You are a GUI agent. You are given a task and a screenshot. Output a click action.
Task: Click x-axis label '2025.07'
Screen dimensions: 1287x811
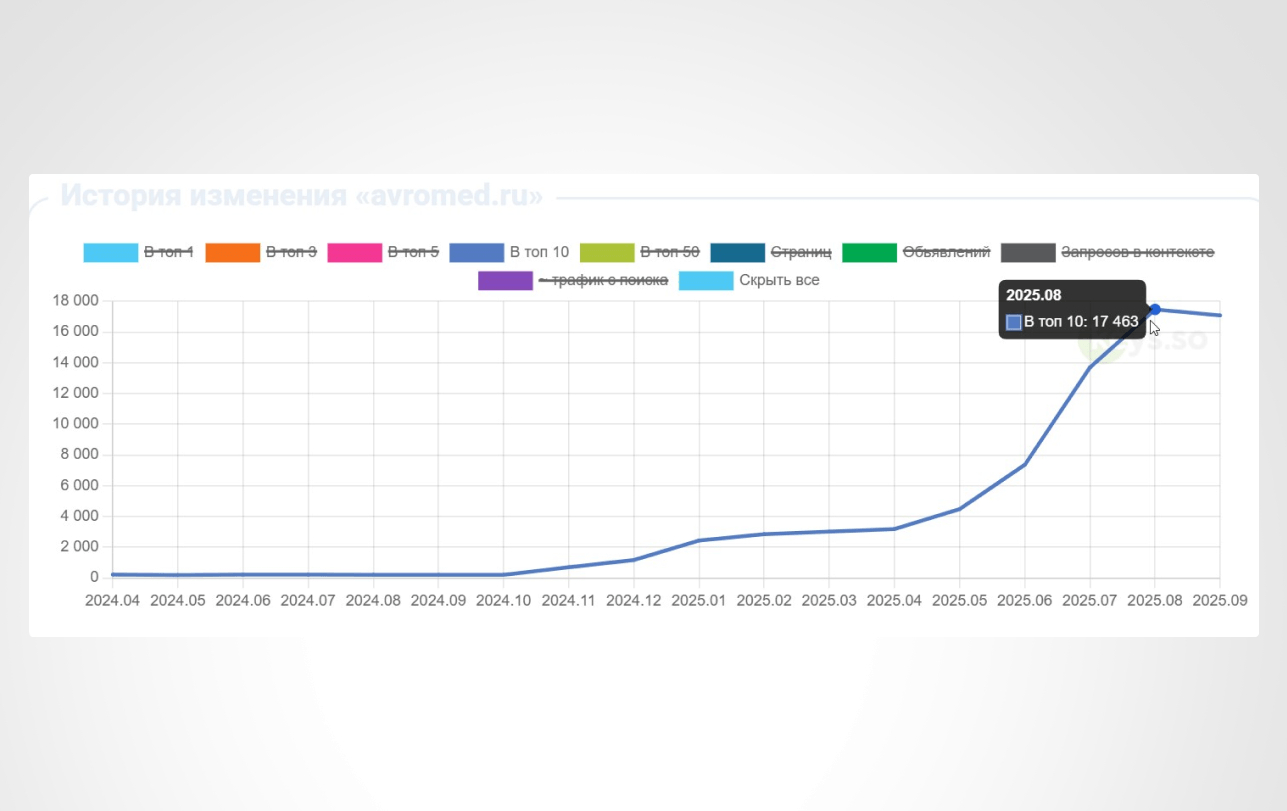1090,601
